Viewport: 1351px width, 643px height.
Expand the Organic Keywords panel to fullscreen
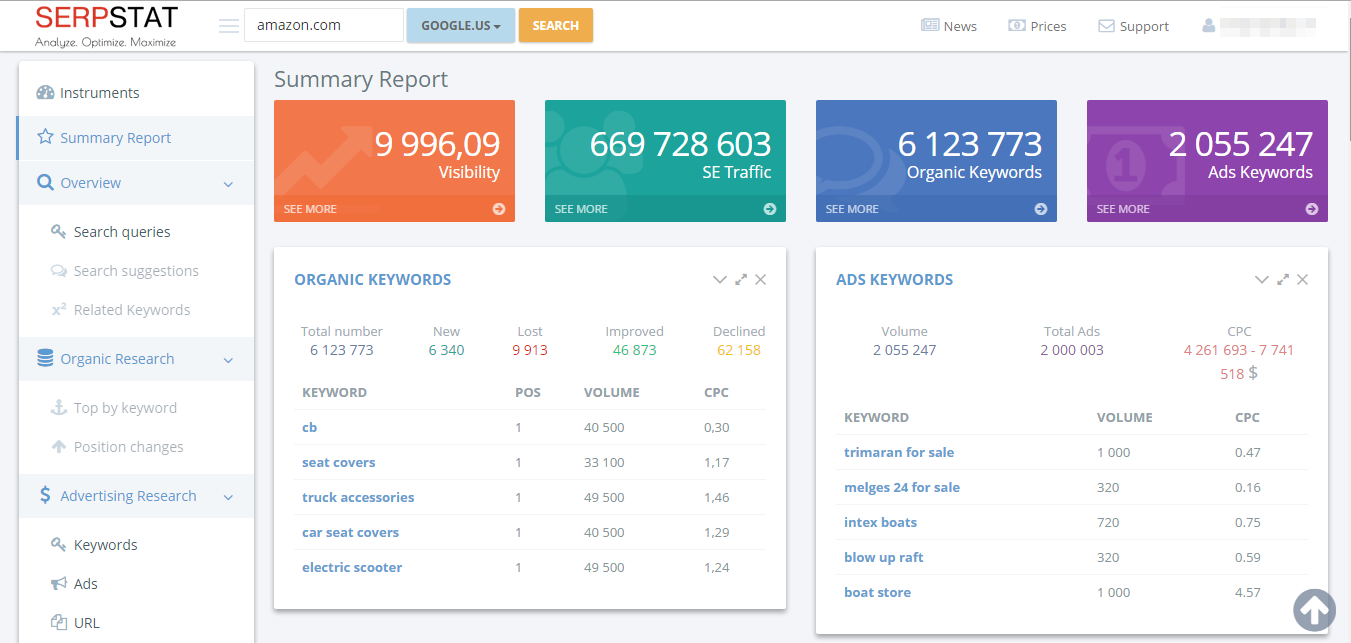(x=741, y=280)
